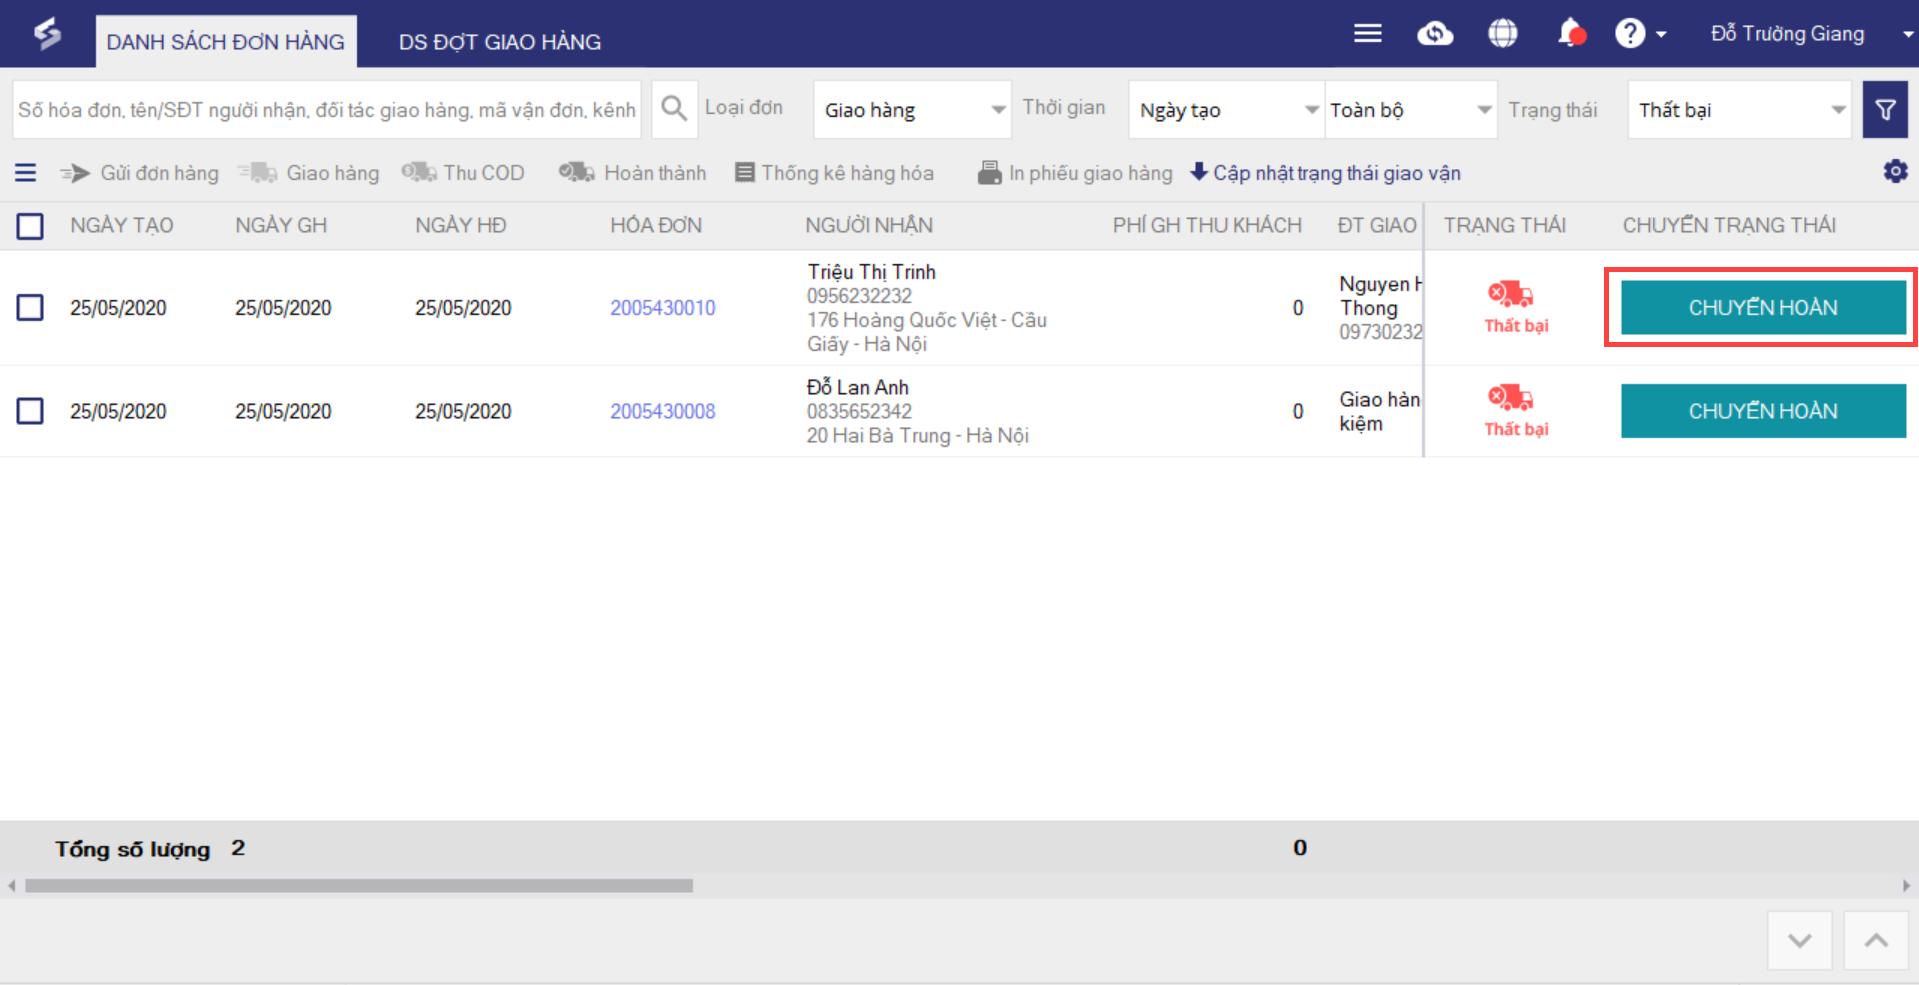Click Thu COD toolbar action

463,173
